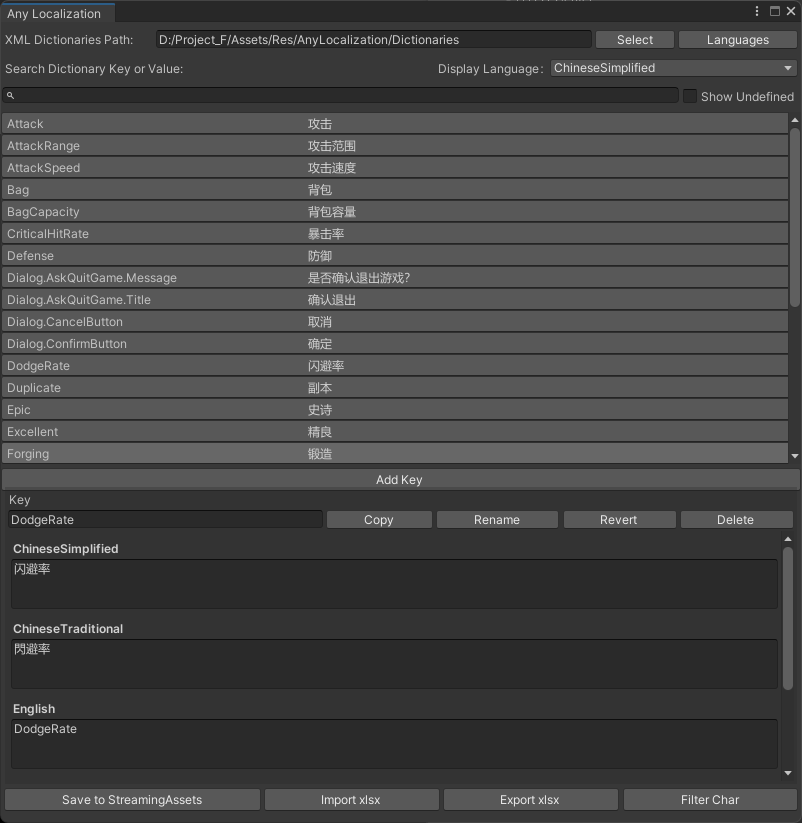Viewport: 802px width, 823px height.
Task: Enable the Show Undefined checkbox
Action: (690, 96)
